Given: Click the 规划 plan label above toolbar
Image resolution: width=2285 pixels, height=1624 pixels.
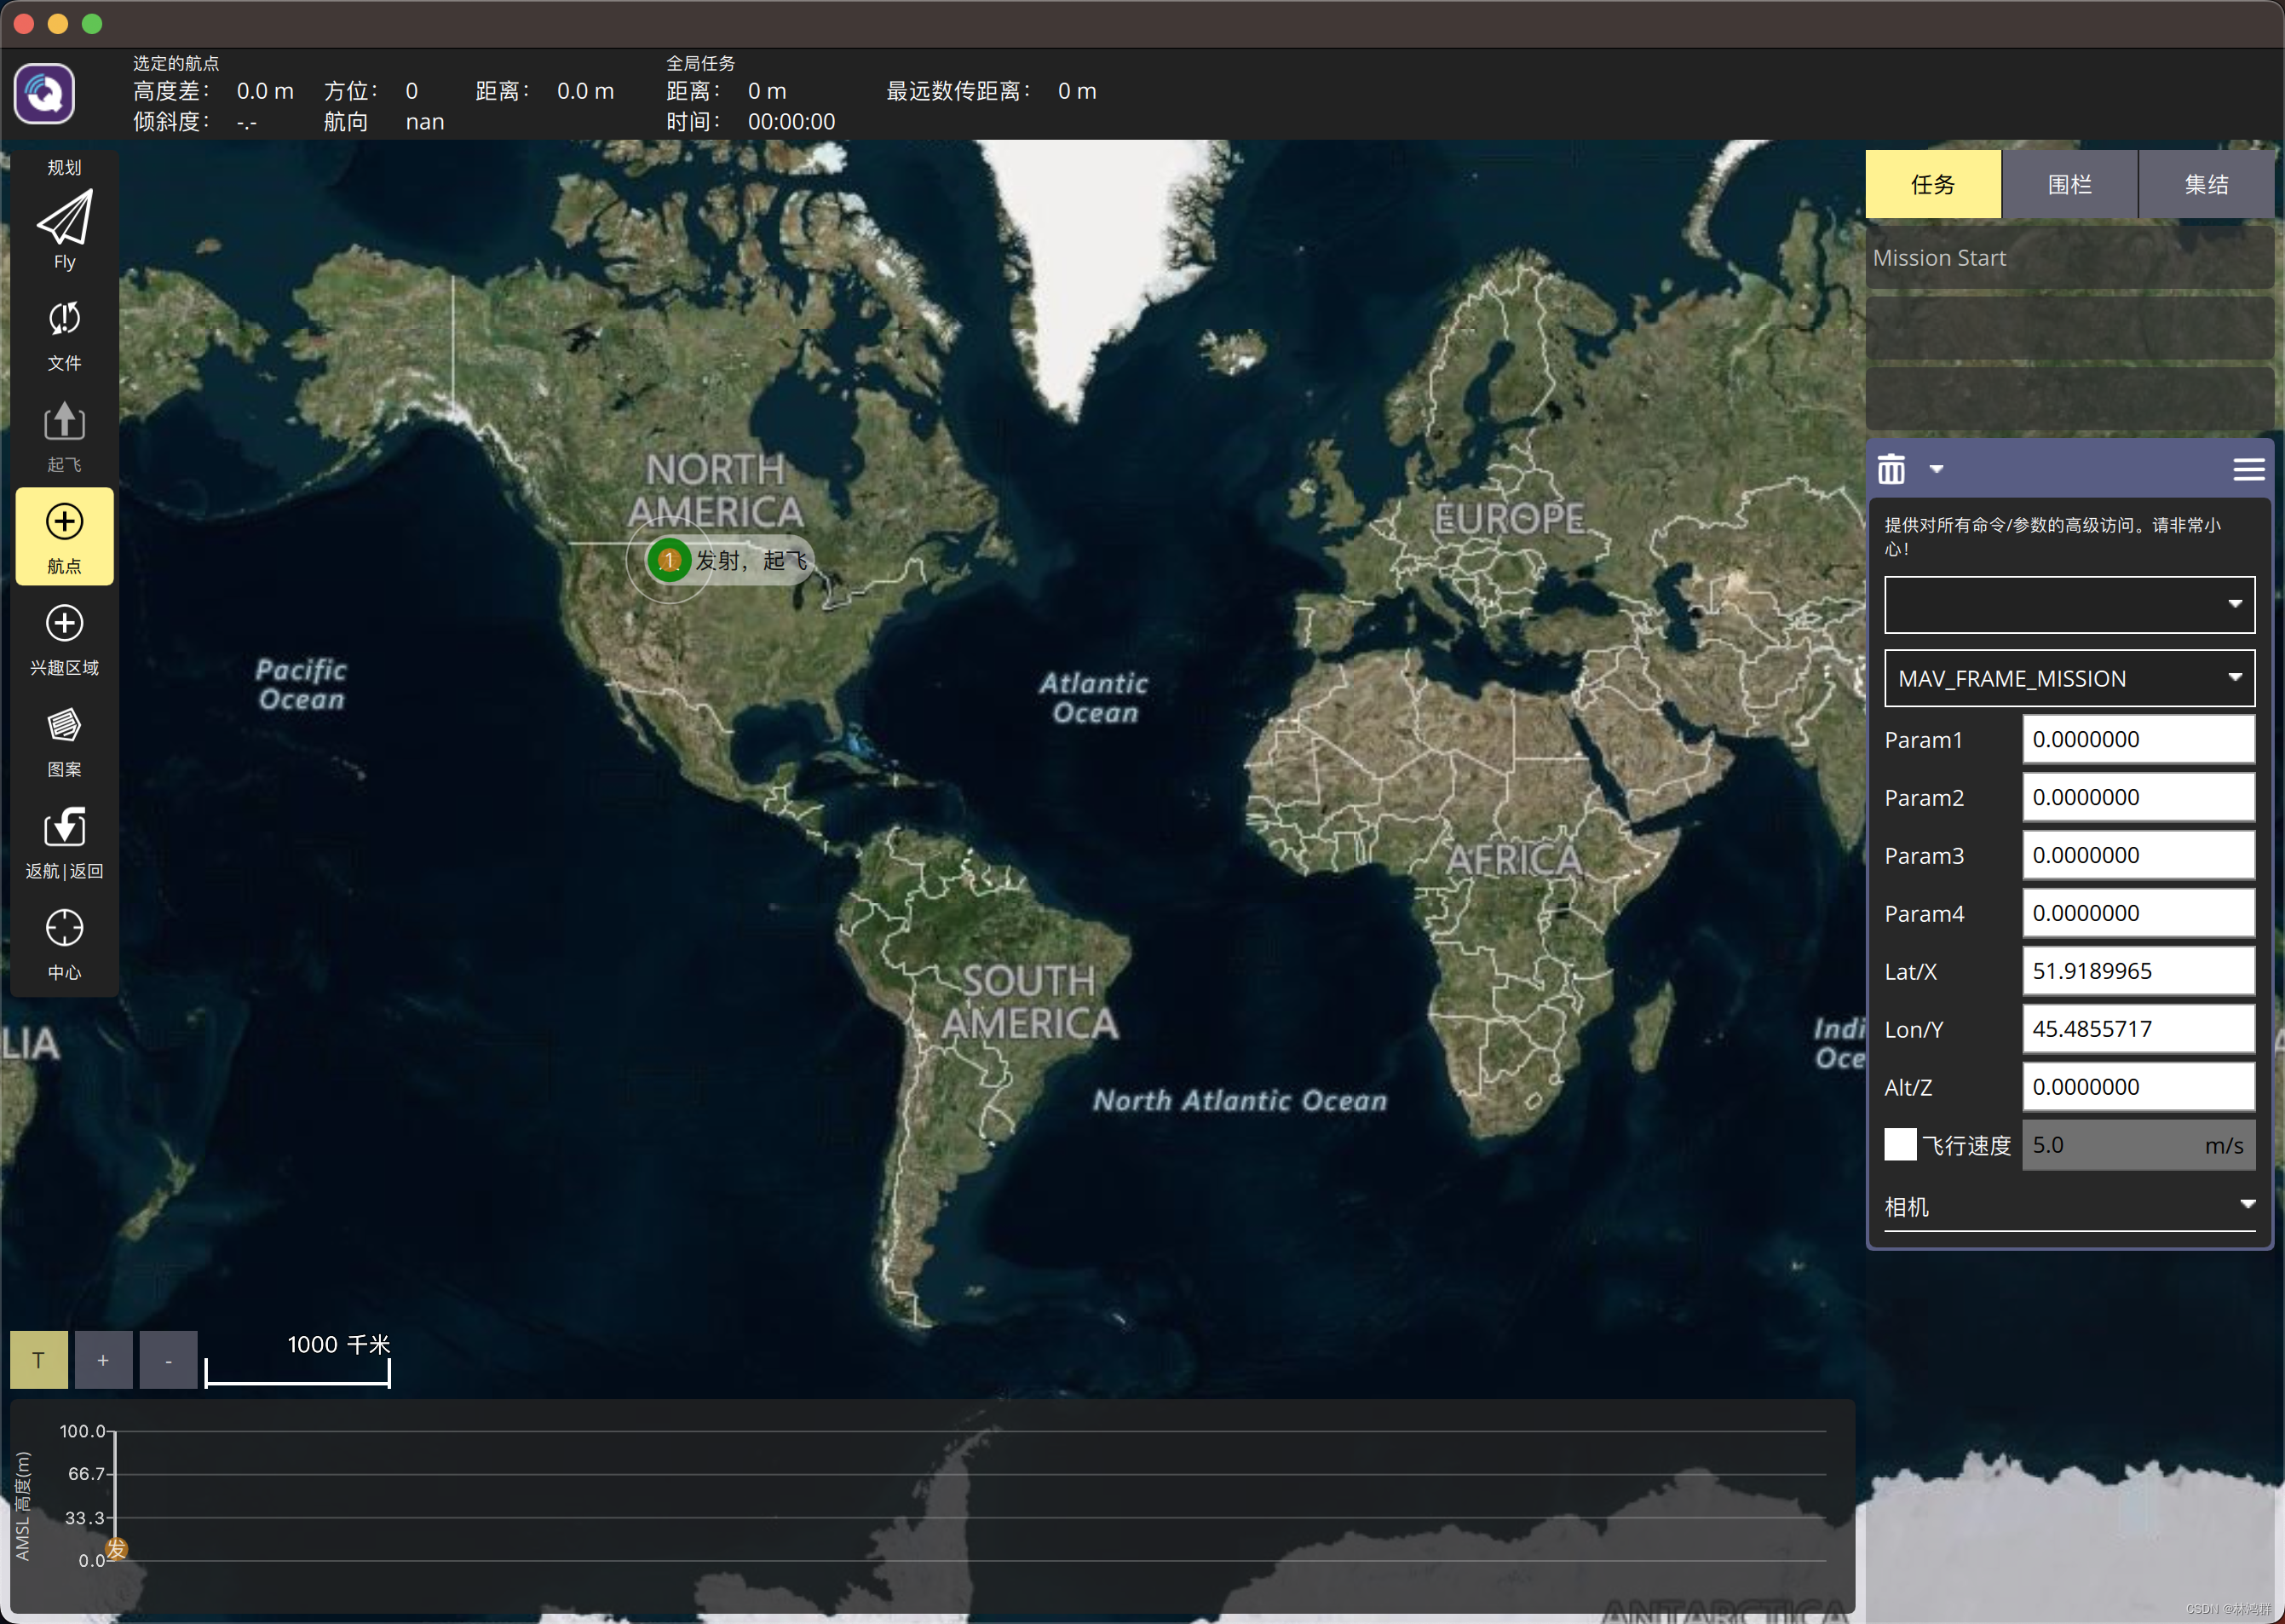Looking at the screenshot, I should tap(64, 167).
